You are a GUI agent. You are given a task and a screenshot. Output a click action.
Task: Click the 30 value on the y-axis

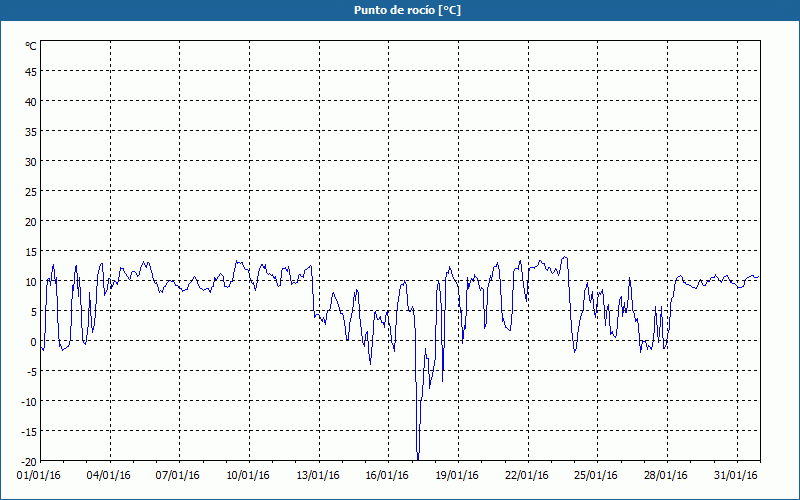(x=31, y=162)
